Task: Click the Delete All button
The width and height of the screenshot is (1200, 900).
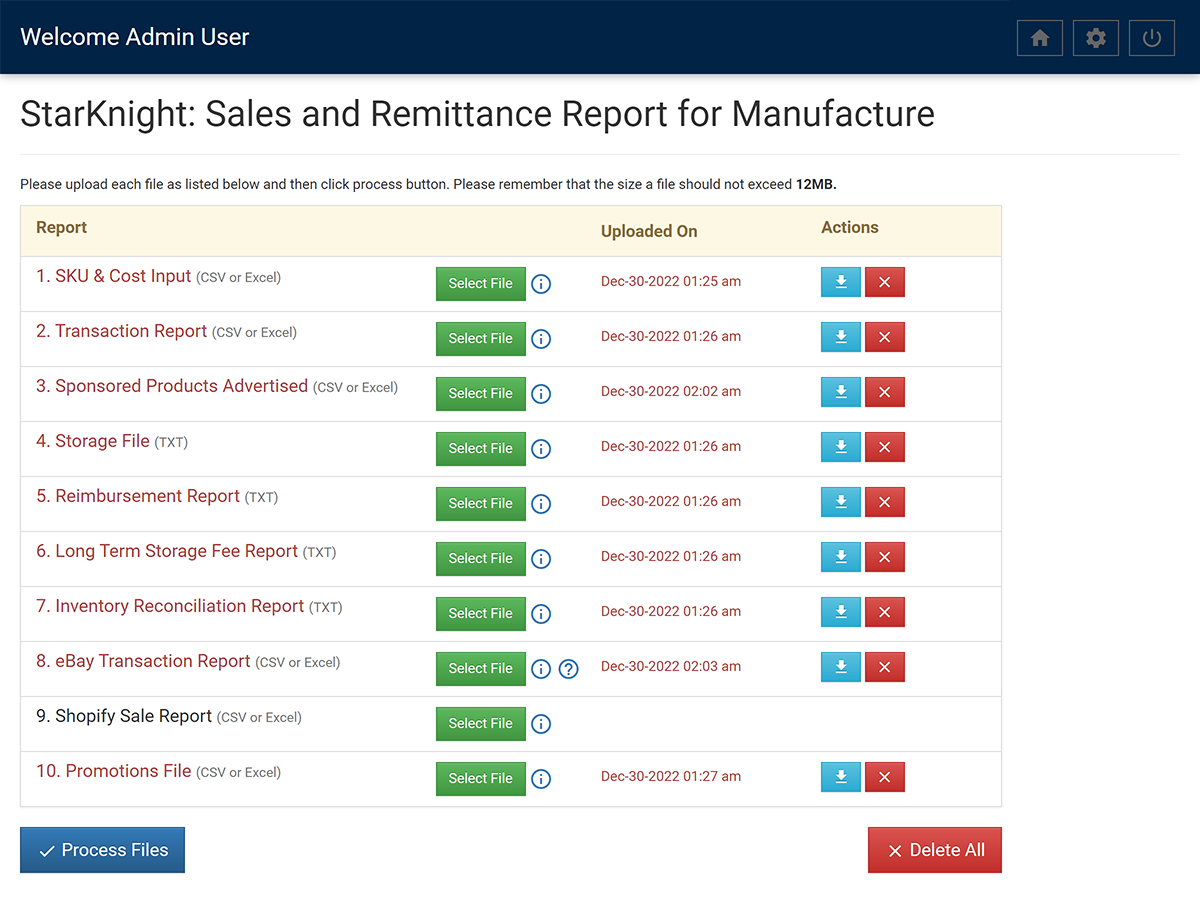Action: [x=934, y=850]
